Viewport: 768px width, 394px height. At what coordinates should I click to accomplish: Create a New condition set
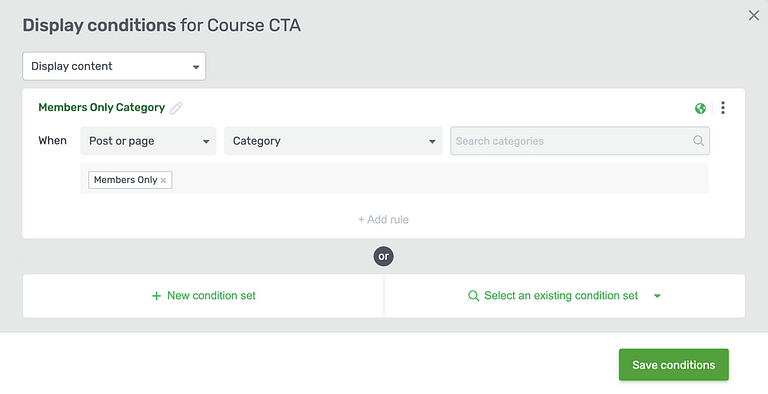203,296
